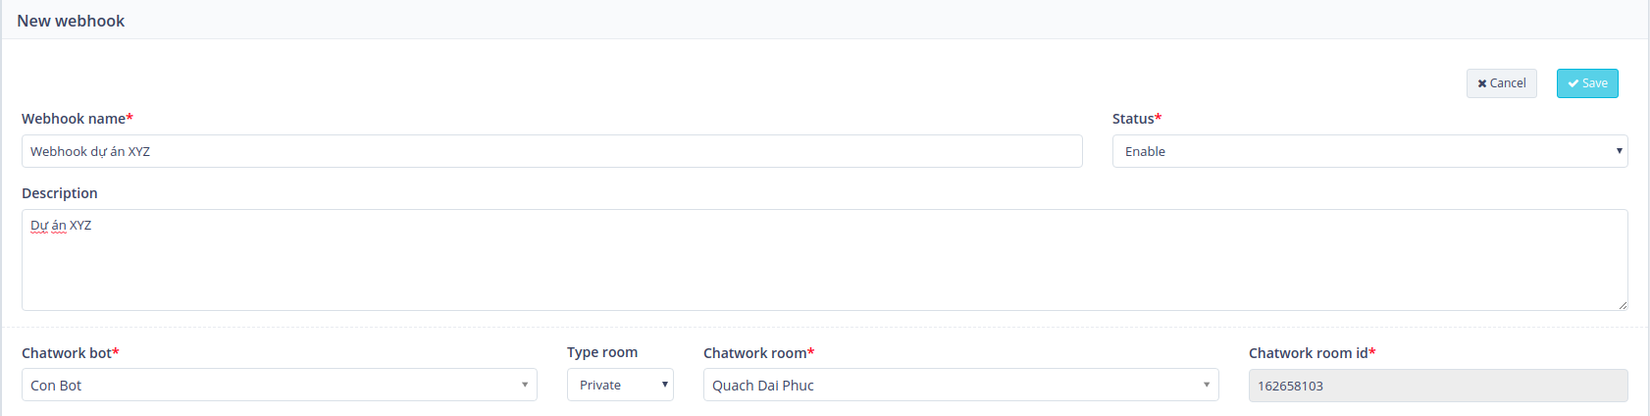Image resolution: width=1650 pixels, height=416 pixels.
Task: Click the misspelled word Dự in Description
Action: pyautogui.click(x=39, y=226)
